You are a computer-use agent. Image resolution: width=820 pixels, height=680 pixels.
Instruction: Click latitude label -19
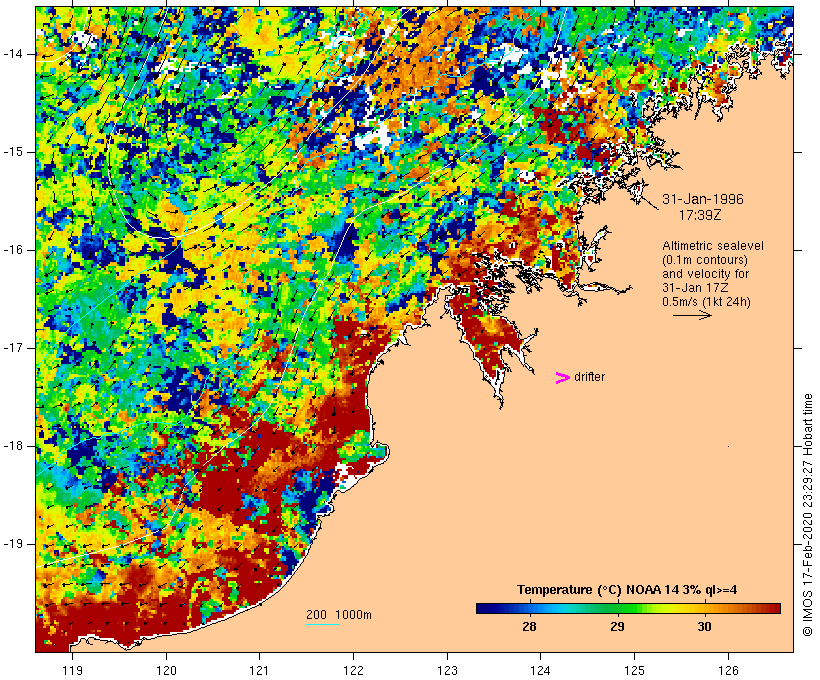pyautogui.click(x=13, y=544)
